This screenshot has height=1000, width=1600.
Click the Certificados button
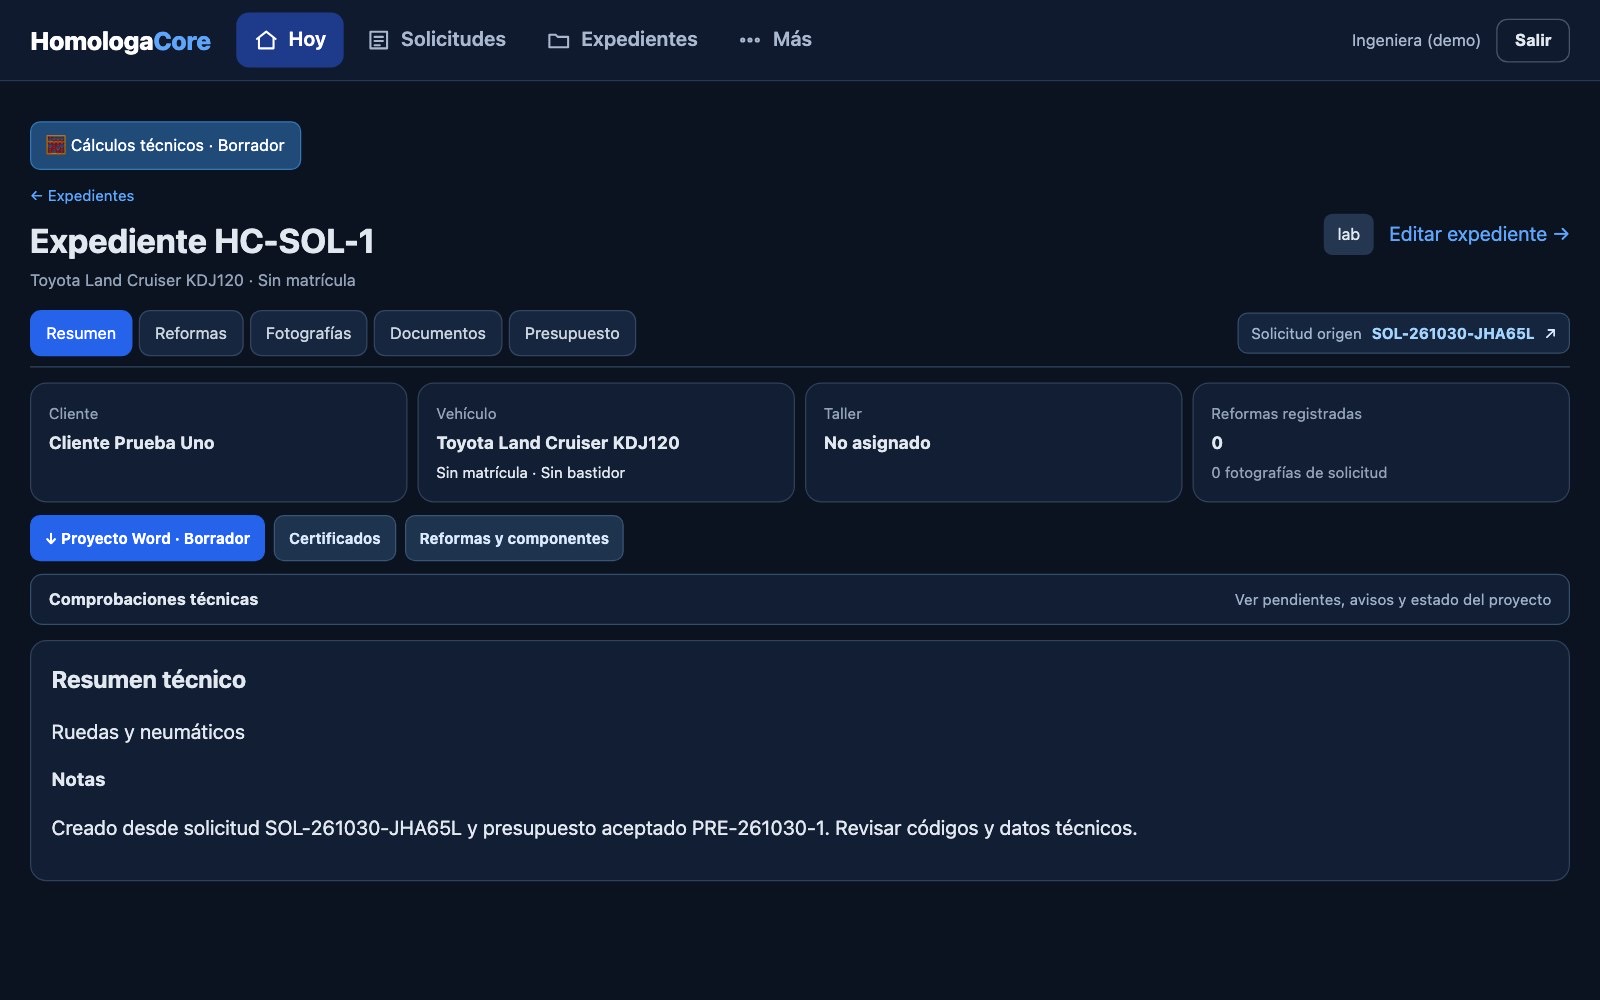[335, 538]
